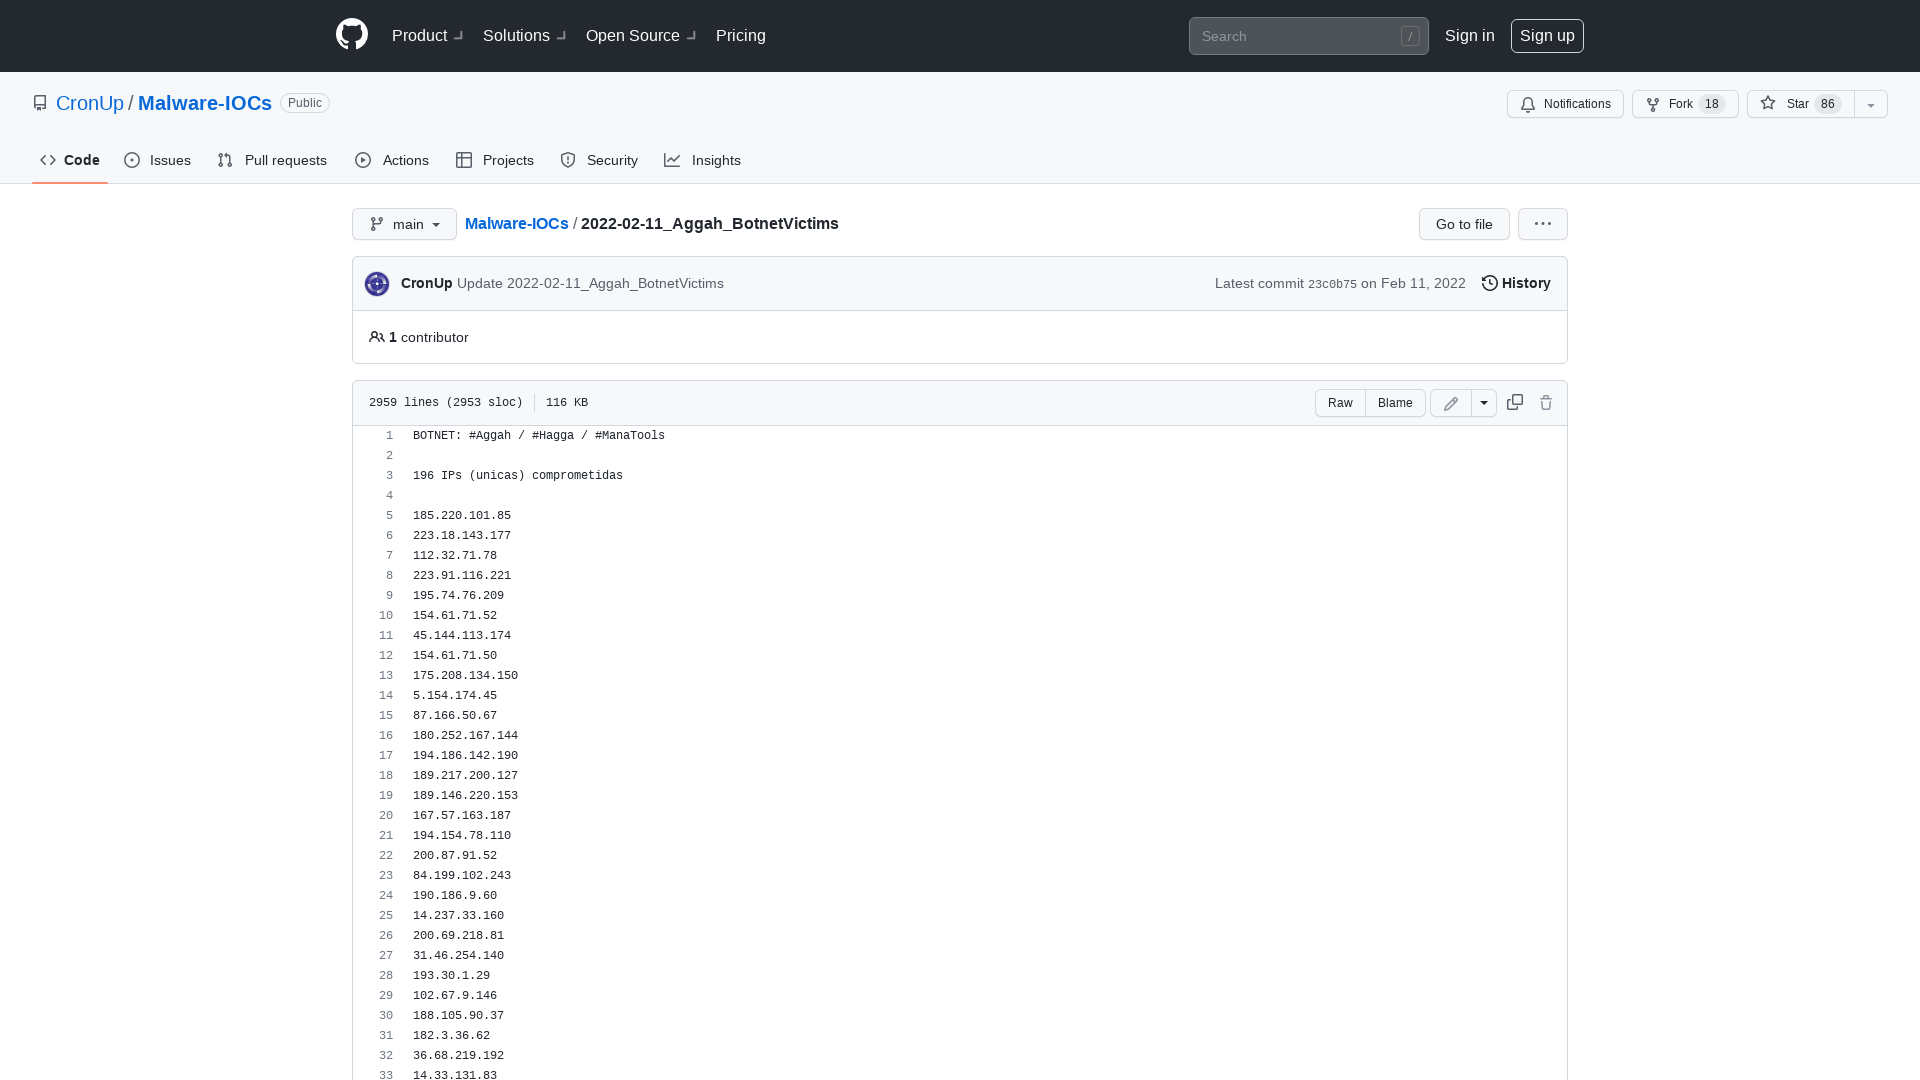Click IP 185.220.101.85

click(462, 516)
